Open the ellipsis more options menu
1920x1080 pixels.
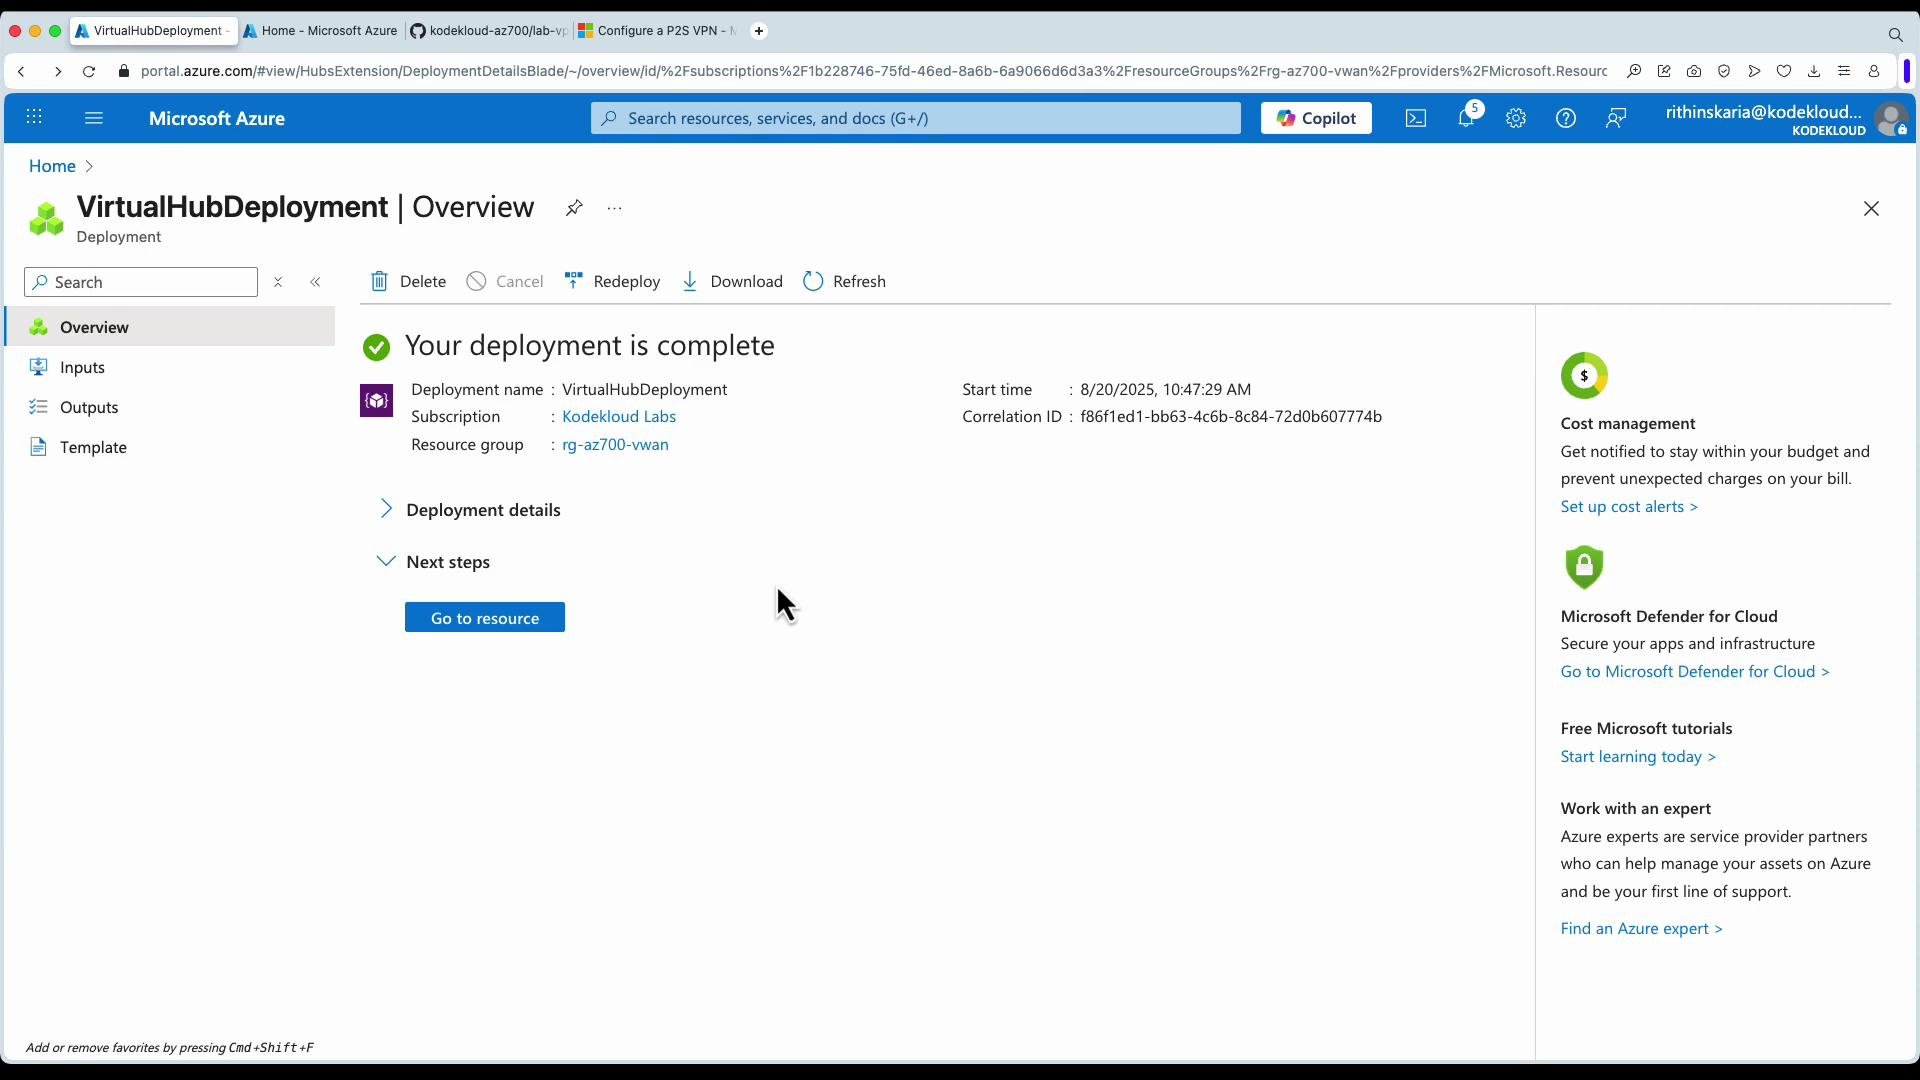tap(615, 208)
